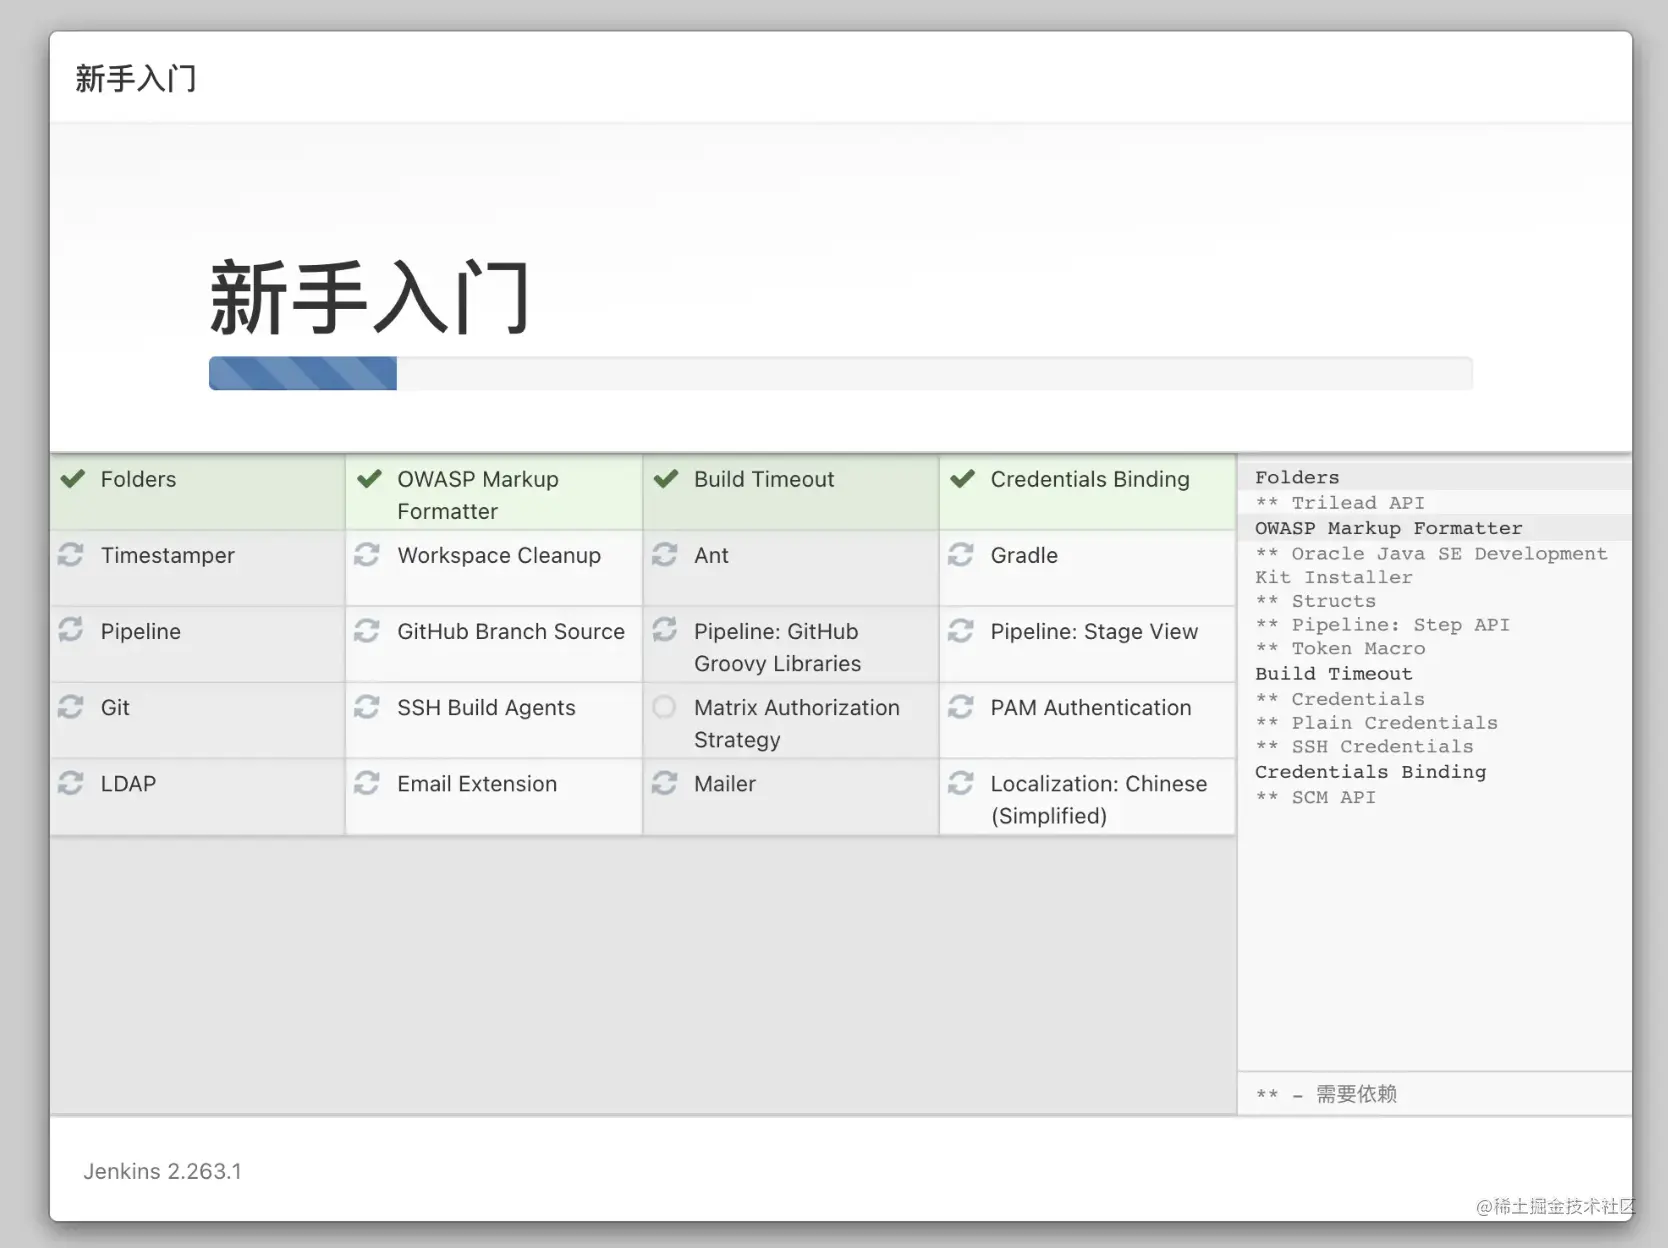
Task: Click sync icon for Localization: Chinese (Simplified)
Action: click(961, 782)
